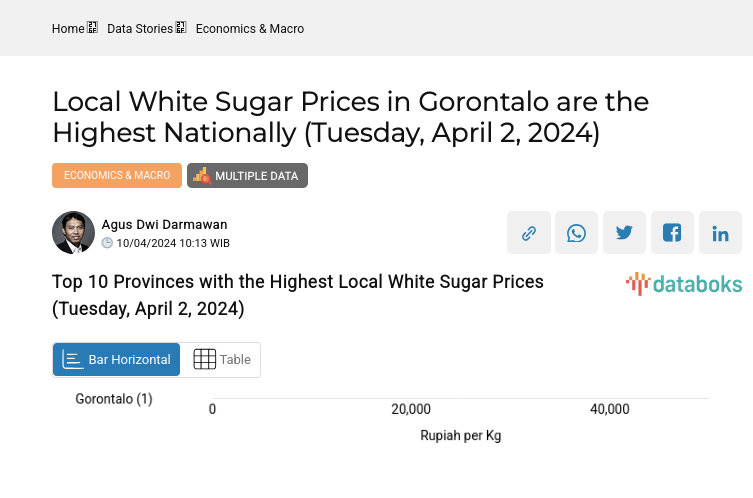Click the Multiple Data chart icon
This screenshot has height=498, width=753.
tap(202, 176)
